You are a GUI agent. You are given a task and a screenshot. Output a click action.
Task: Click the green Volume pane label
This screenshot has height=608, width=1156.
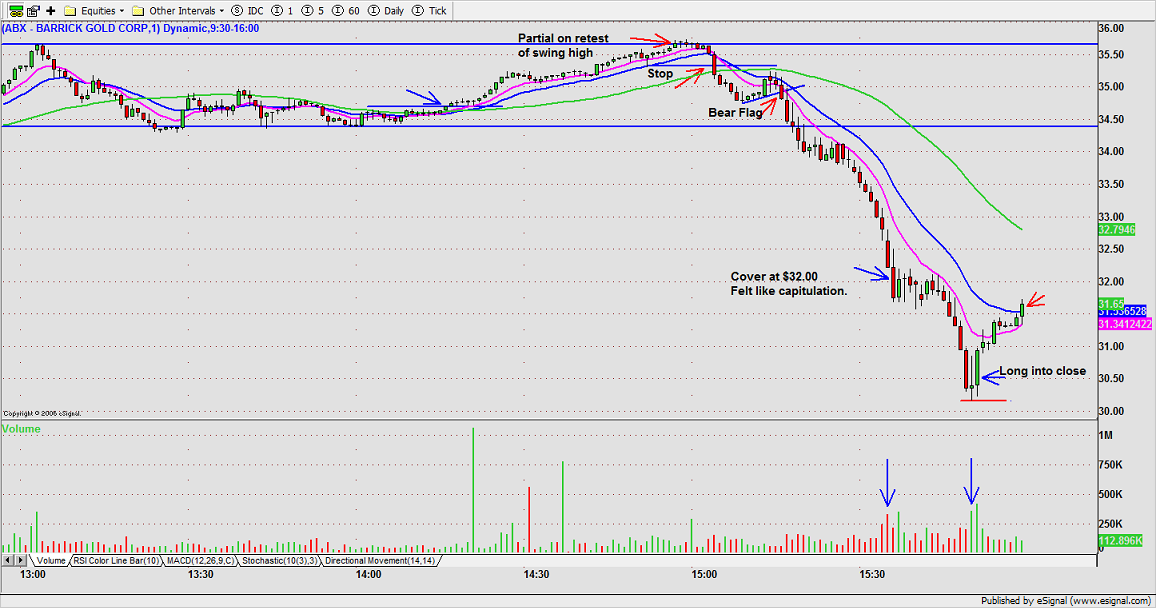(x=21, y=429)
